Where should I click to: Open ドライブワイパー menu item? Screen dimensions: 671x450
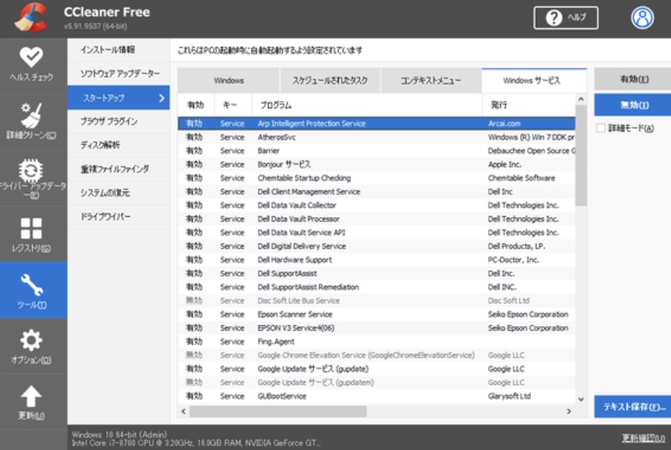point(119,216)
